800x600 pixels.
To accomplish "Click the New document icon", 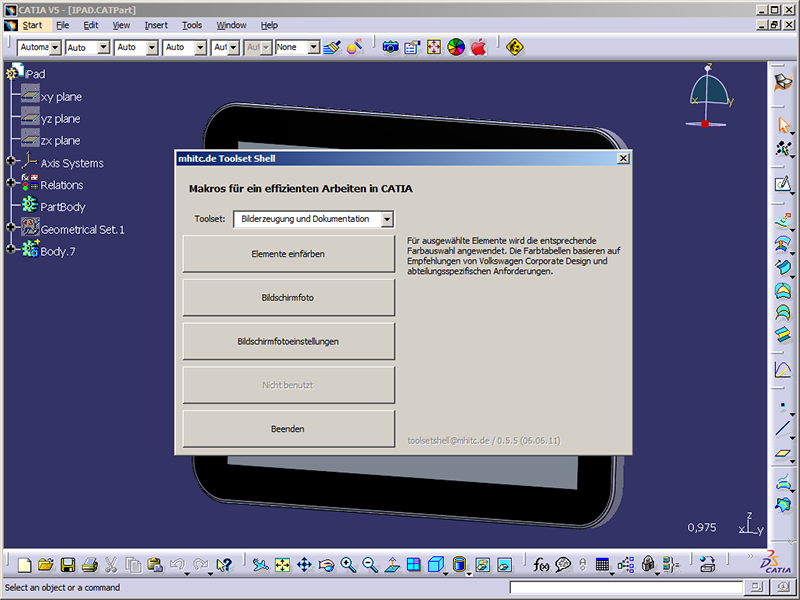I will [x=24, y=564].
